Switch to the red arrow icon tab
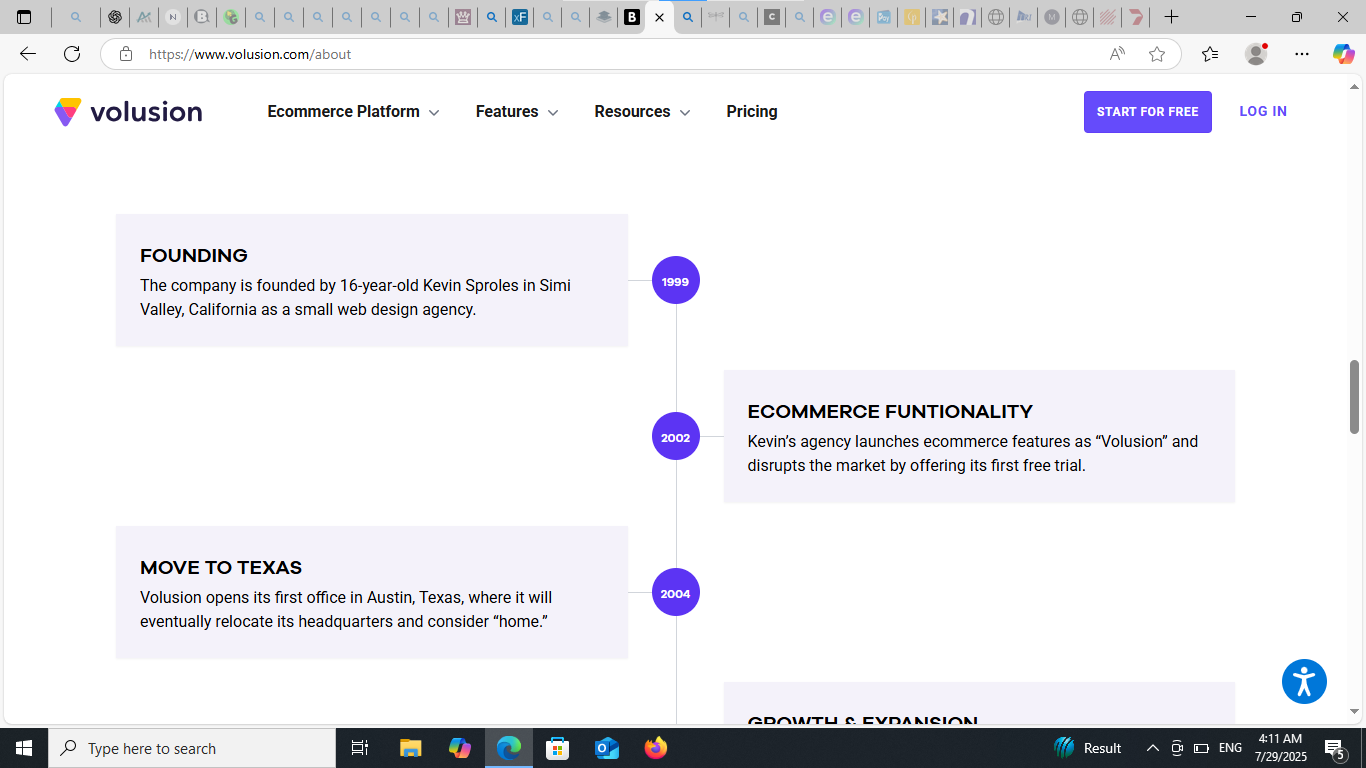Viewport: 1366px width, 768px height. [x=1135, y=17]
